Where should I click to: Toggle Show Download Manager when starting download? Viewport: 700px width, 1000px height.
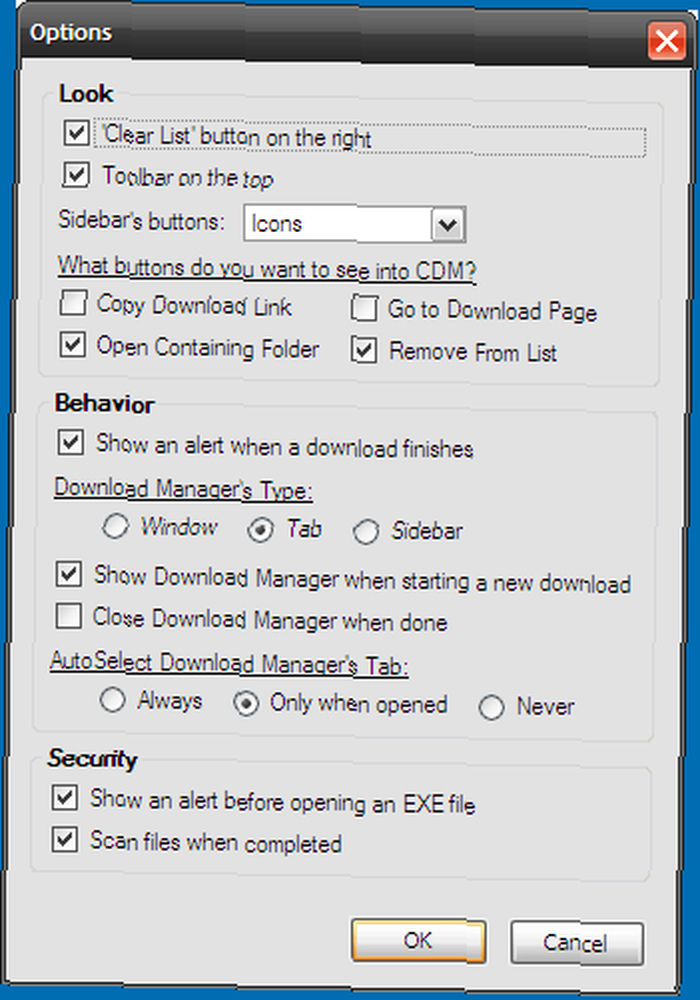(69, 574)
